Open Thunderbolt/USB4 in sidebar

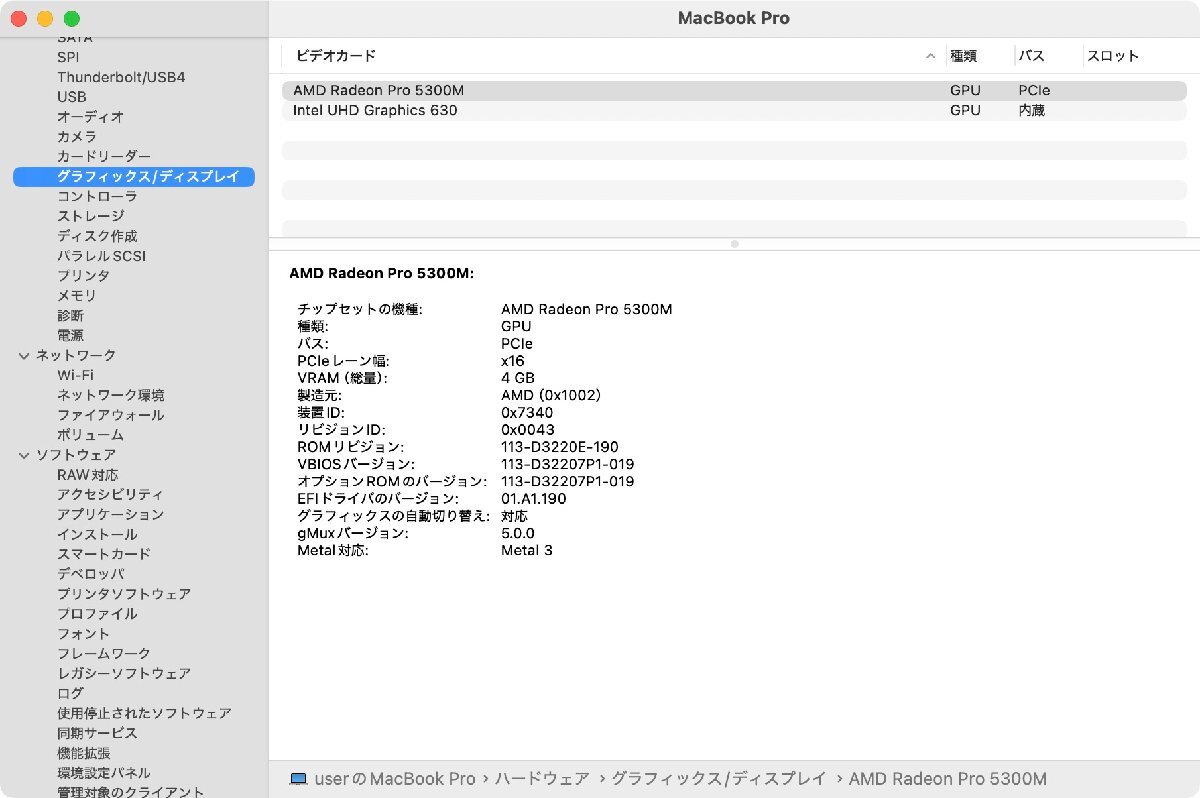[121, 77]
